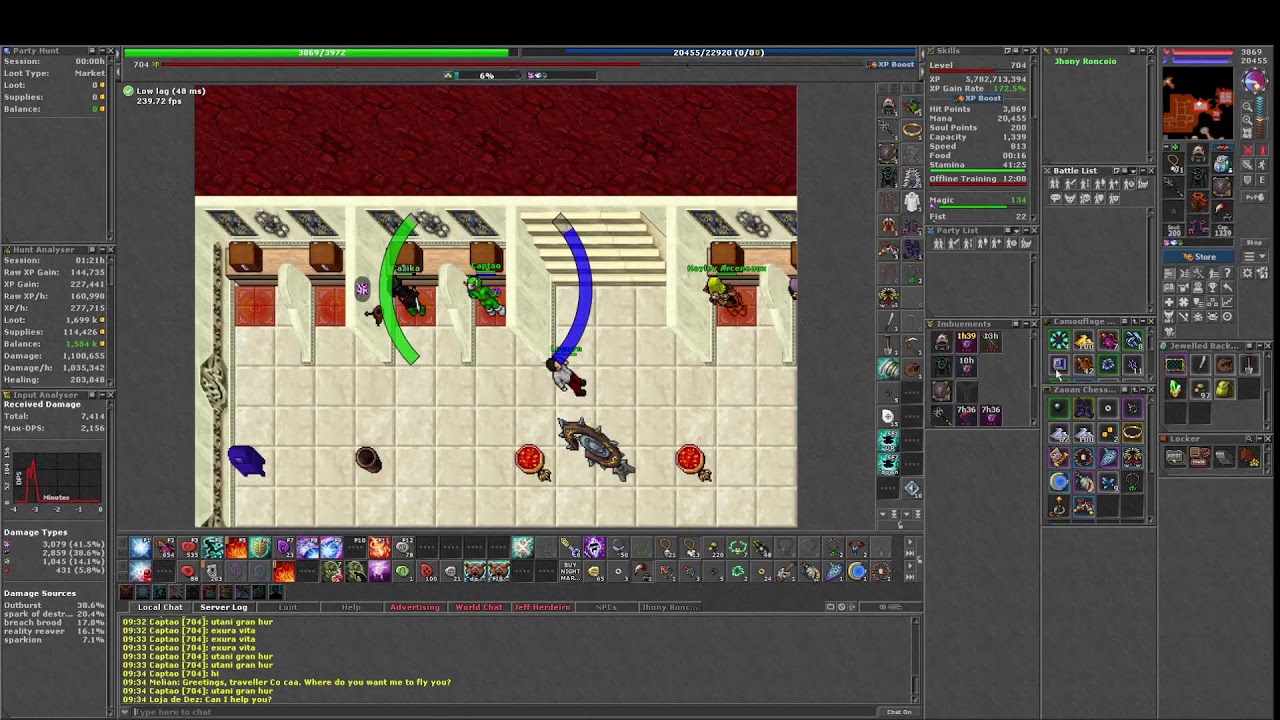Click the 10h imbuement slot
Viewport: 1280px width, 720px height.
tap(967, 367)
